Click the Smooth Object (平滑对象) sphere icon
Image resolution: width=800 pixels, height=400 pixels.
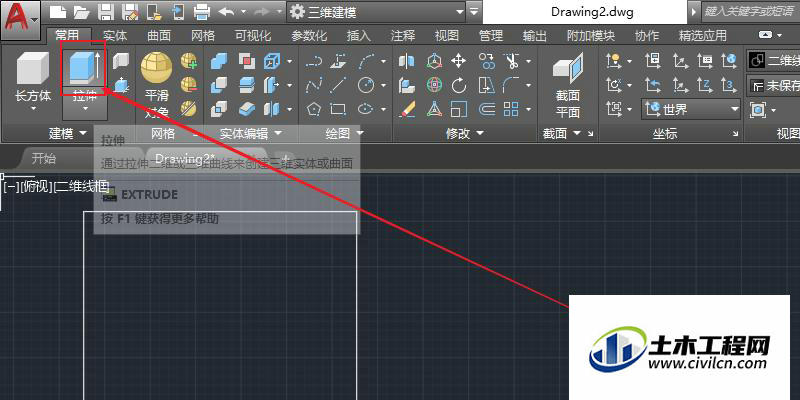(x=156, y=67)
